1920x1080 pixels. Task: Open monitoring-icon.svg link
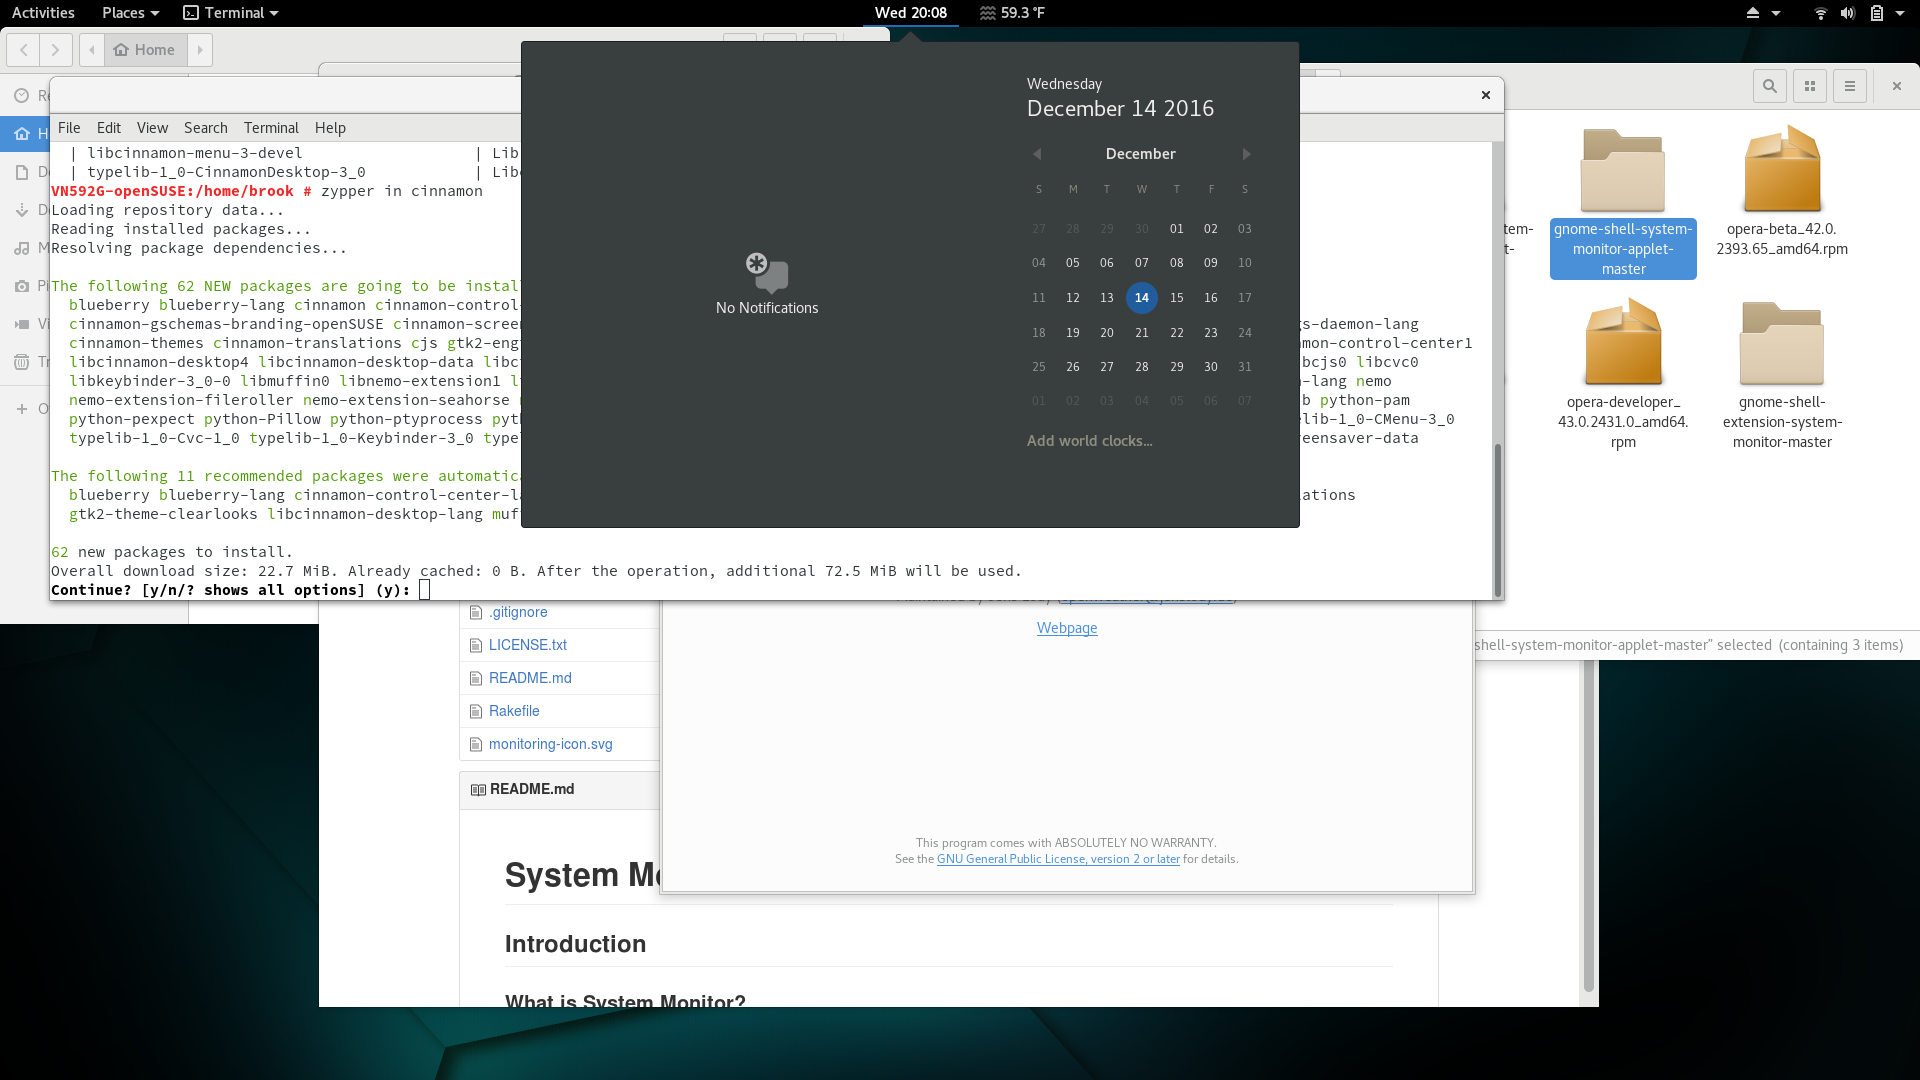pyautogui.click(x=551, y=744)
